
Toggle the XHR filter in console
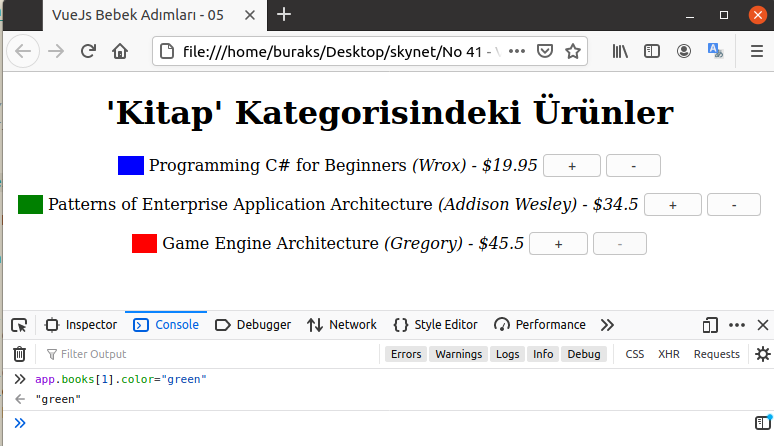coord(668,354)
